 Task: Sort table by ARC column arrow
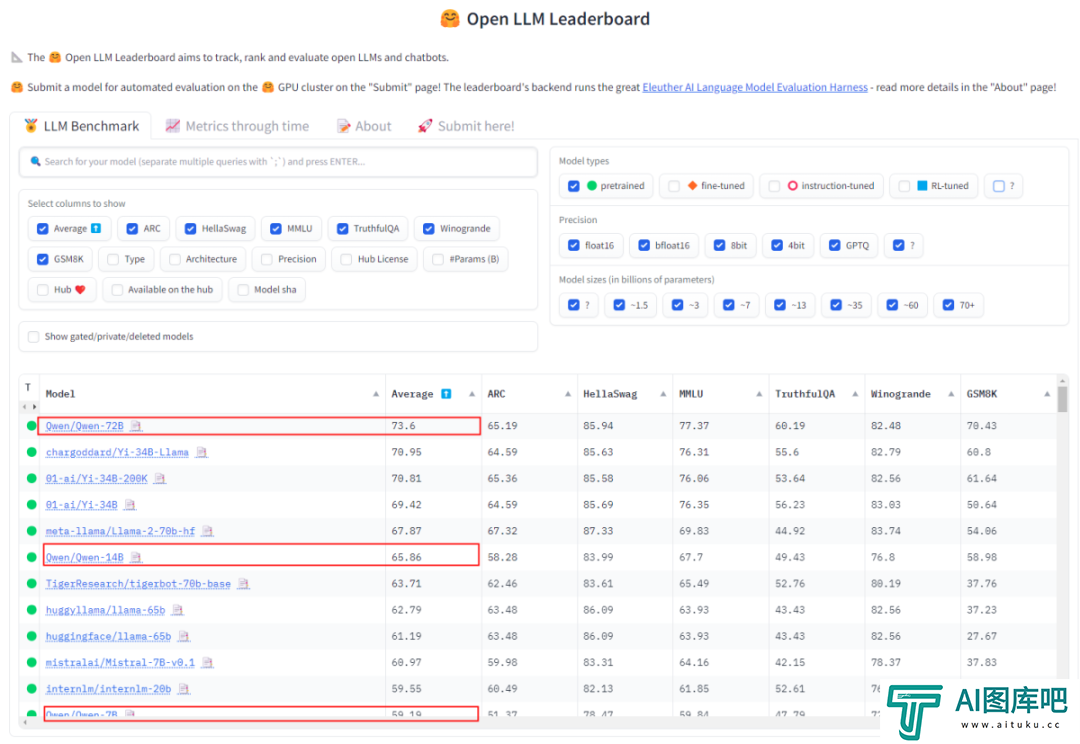coord(568,394)
